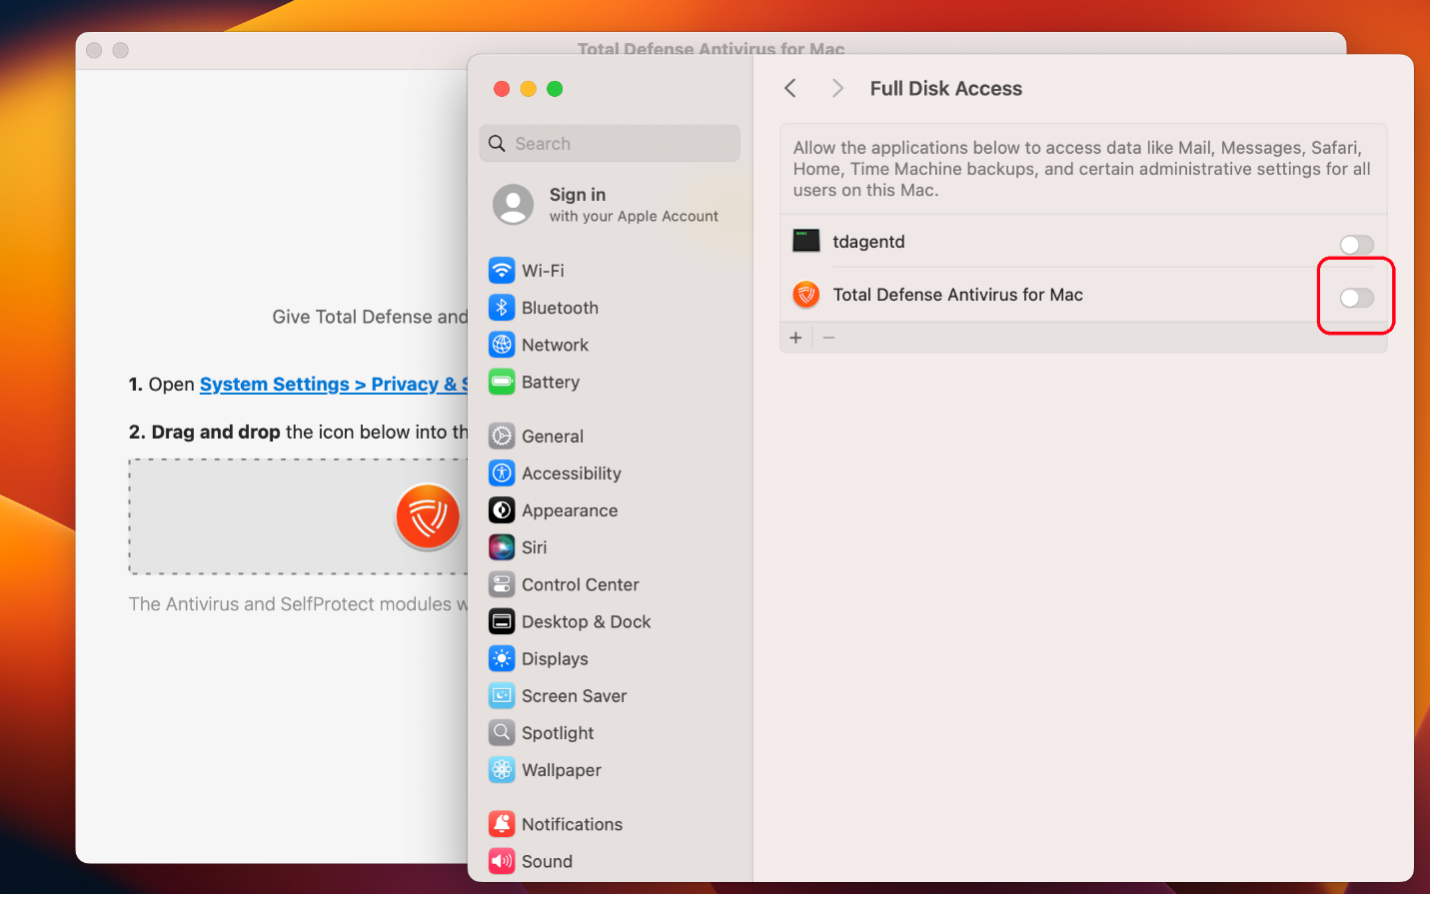The height and width of the screenshot is (898, 1430).
Task: Click the Full Disk Access title
Action: click(946, 88)
